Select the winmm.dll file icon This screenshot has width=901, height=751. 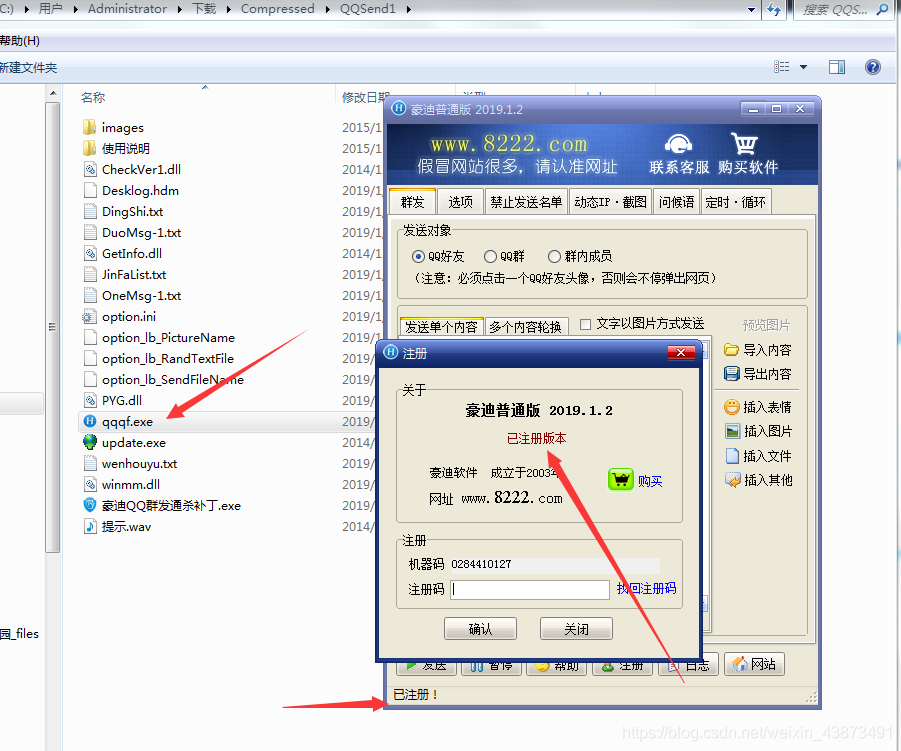click(x=90, y=484)
